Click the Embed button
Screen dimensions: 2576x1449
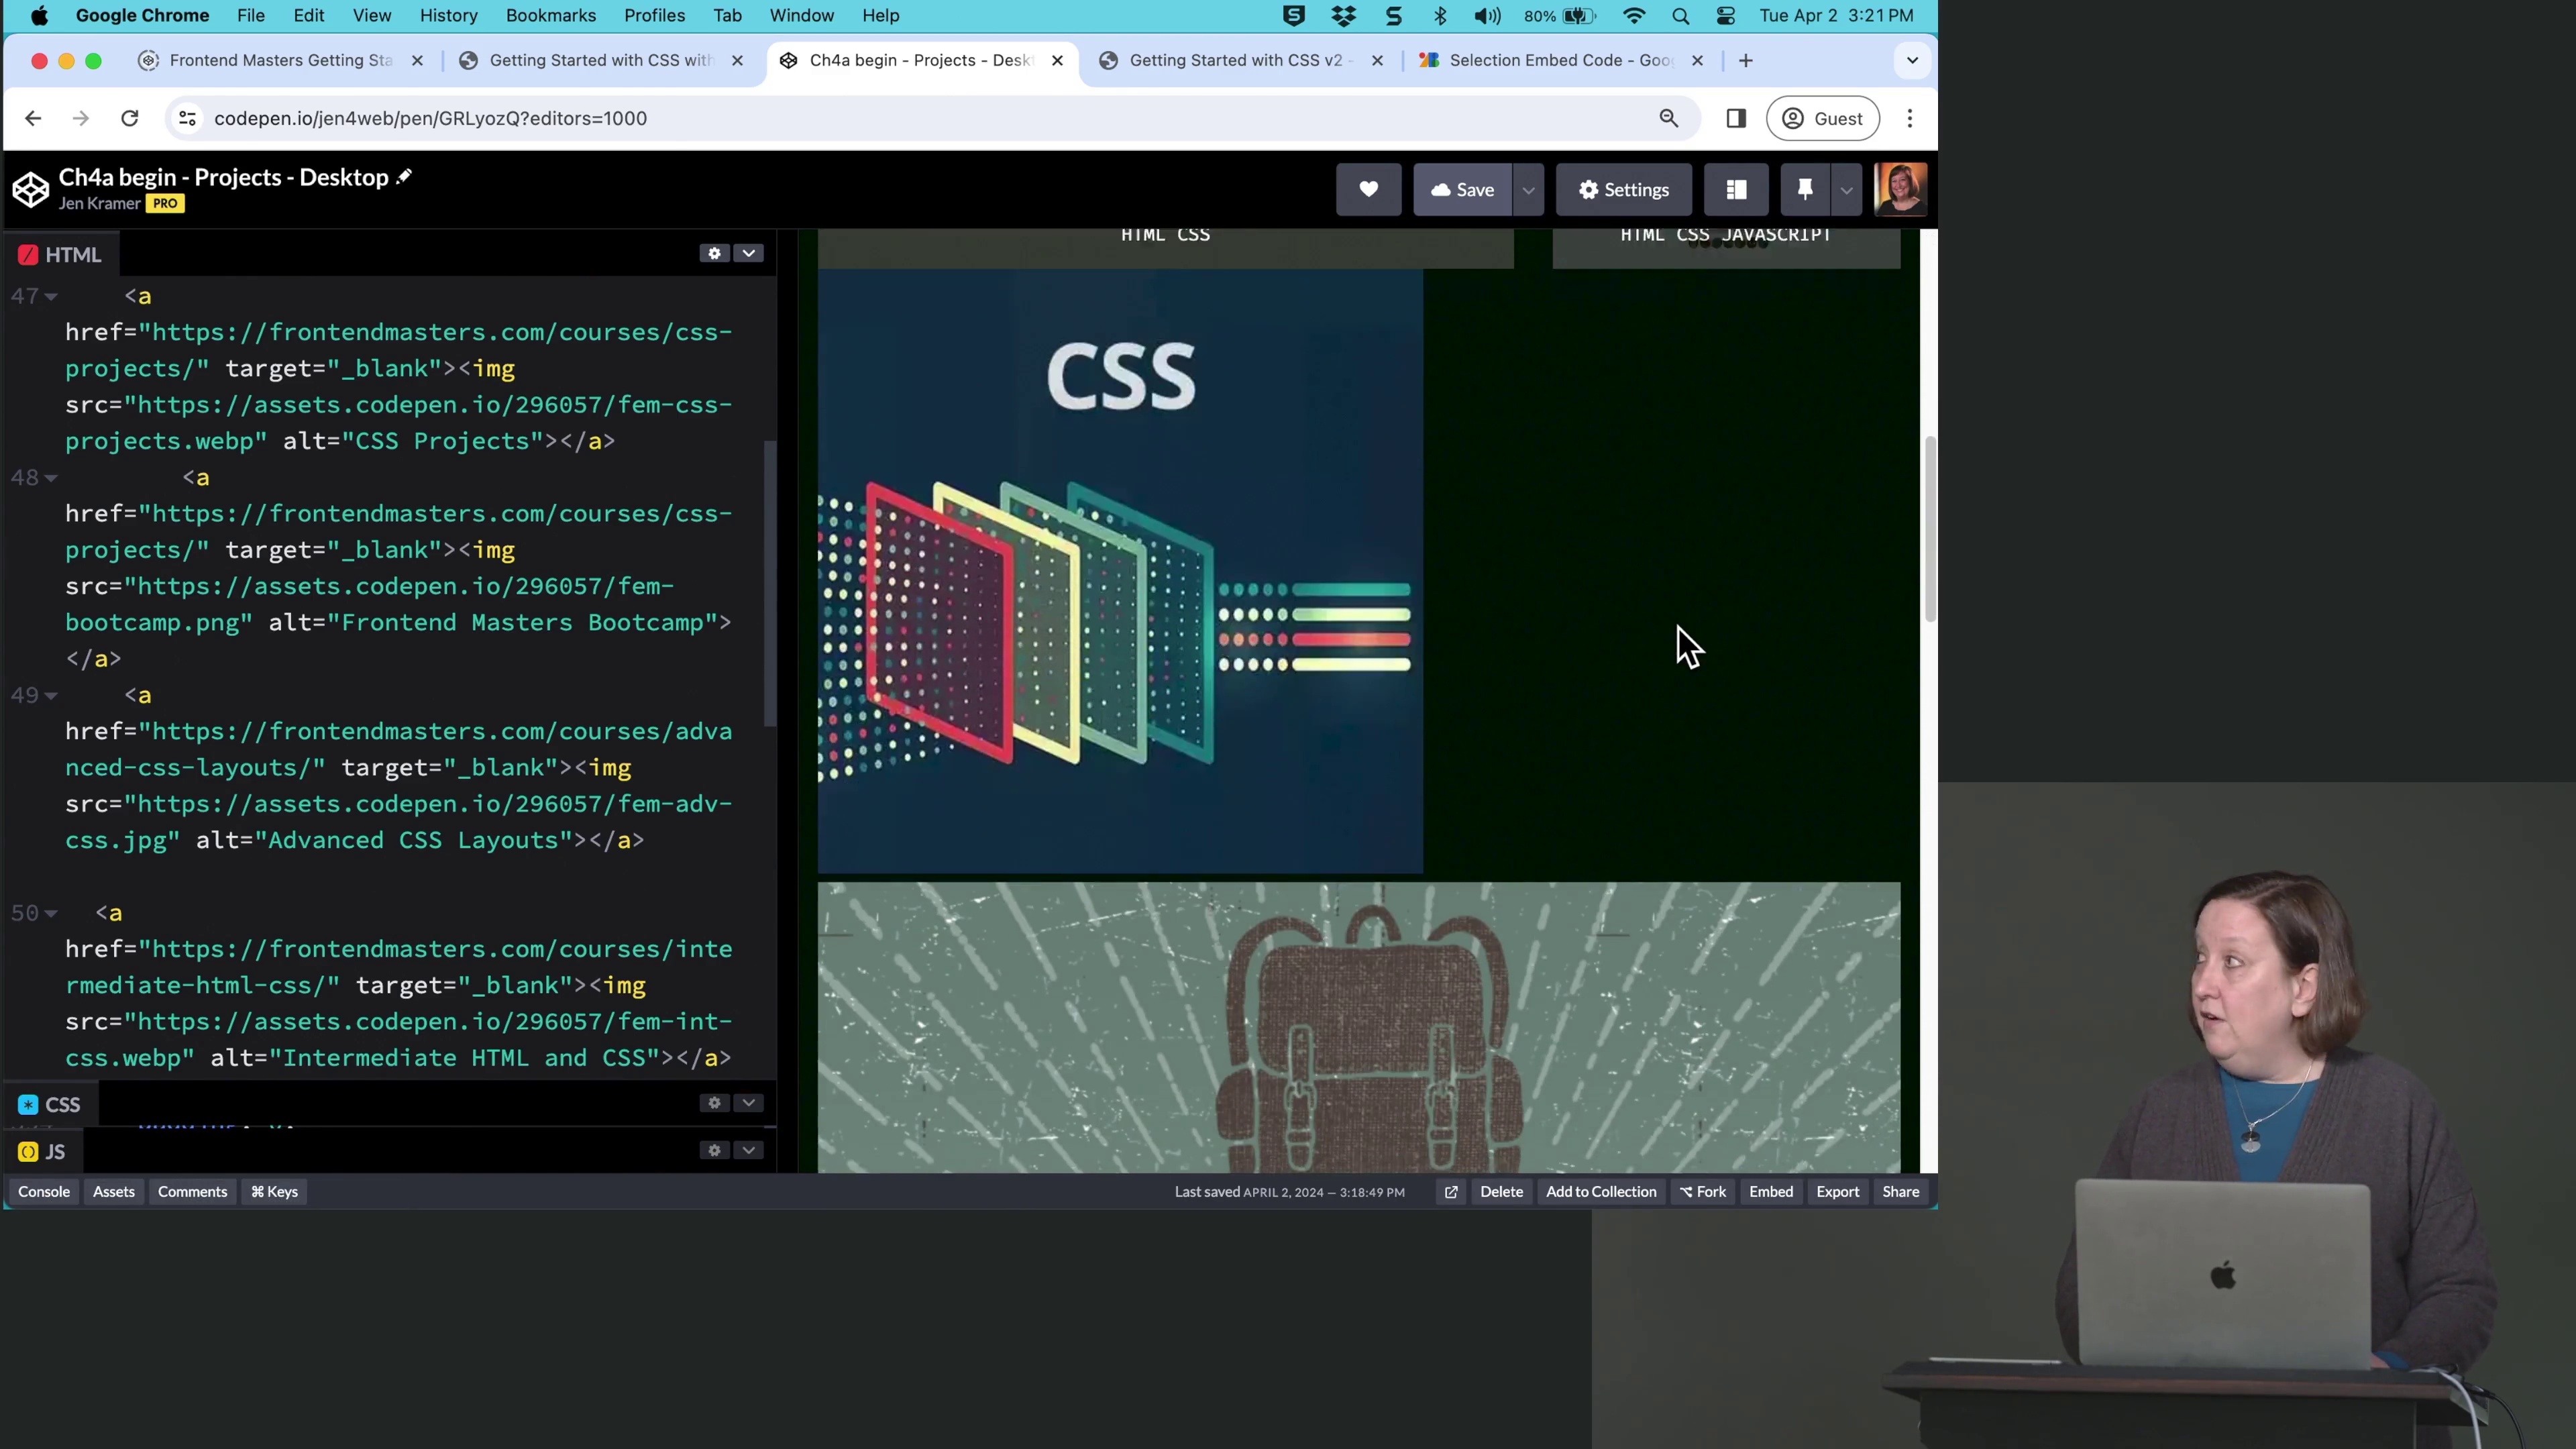[1771, 1191]
